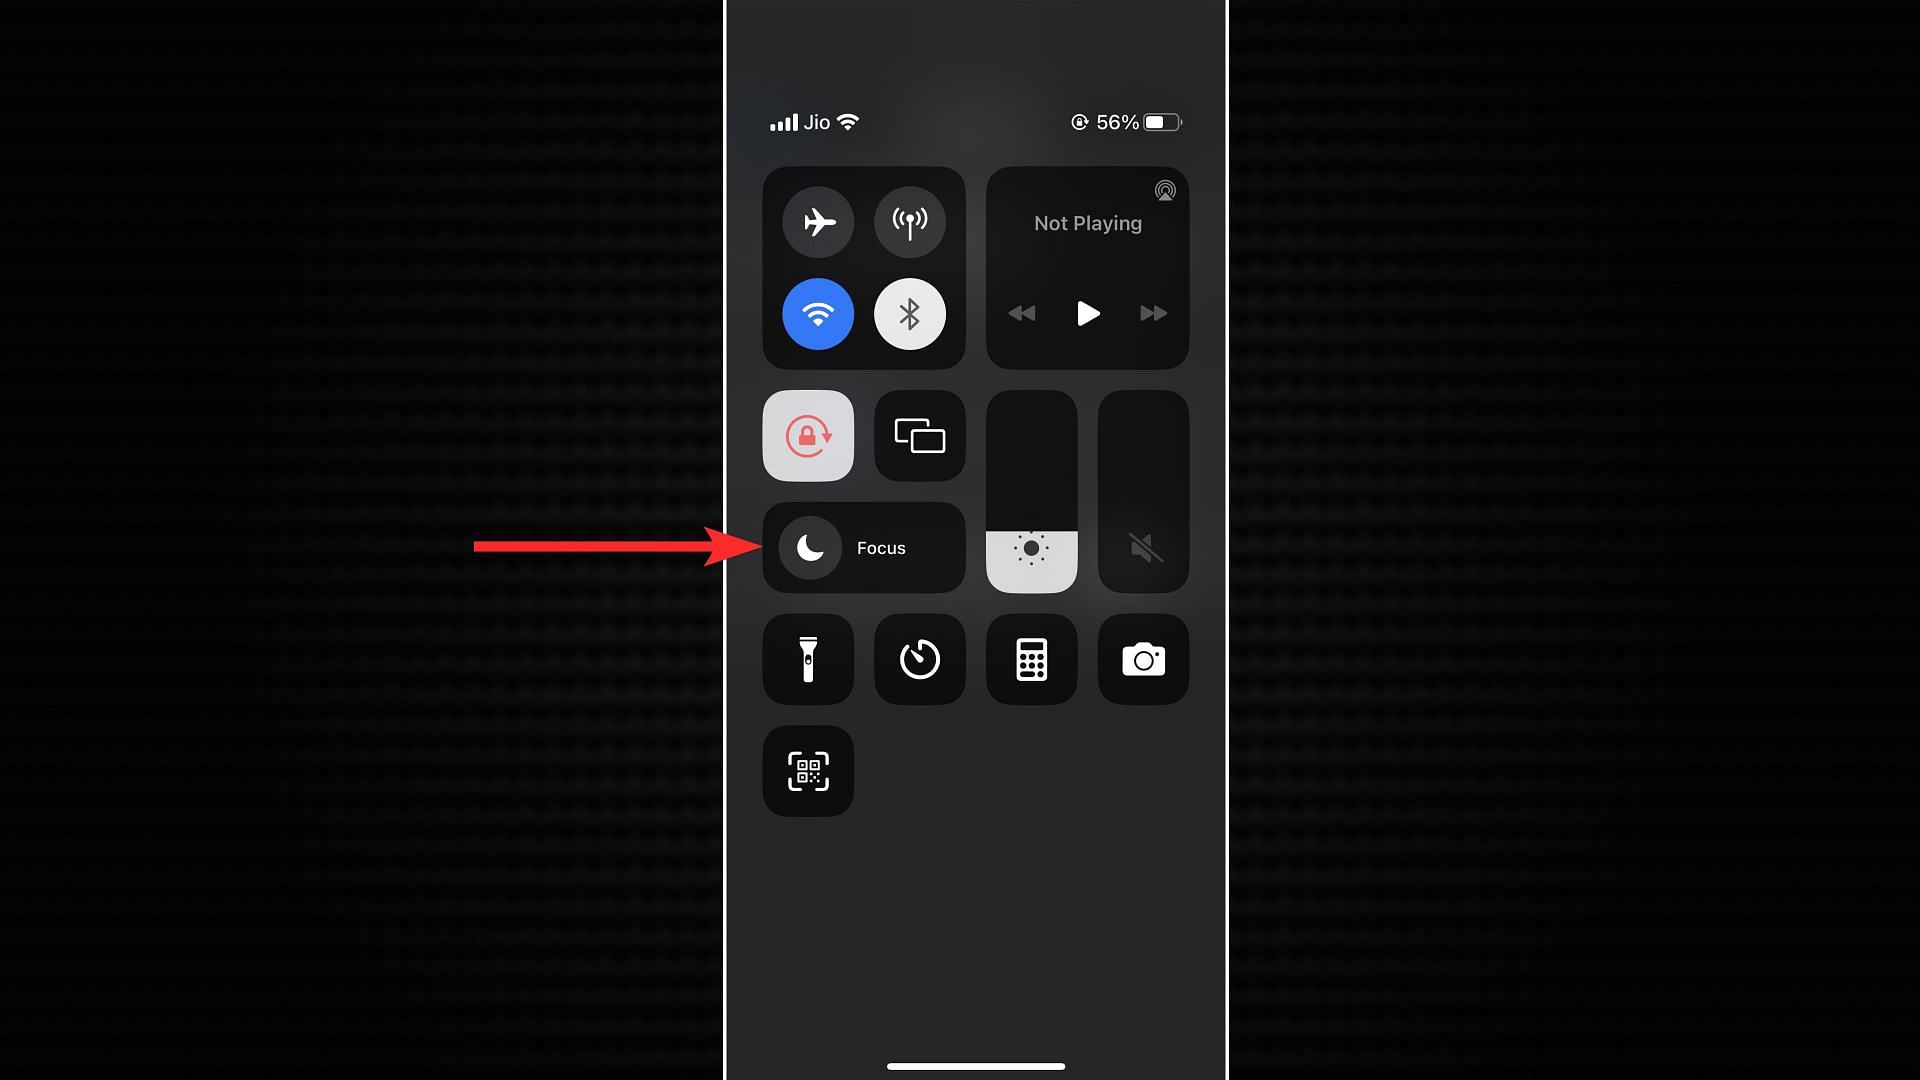Play media in Now Playing
The height and width of the screenshot is (1080, 1920).
point(1087,313)
